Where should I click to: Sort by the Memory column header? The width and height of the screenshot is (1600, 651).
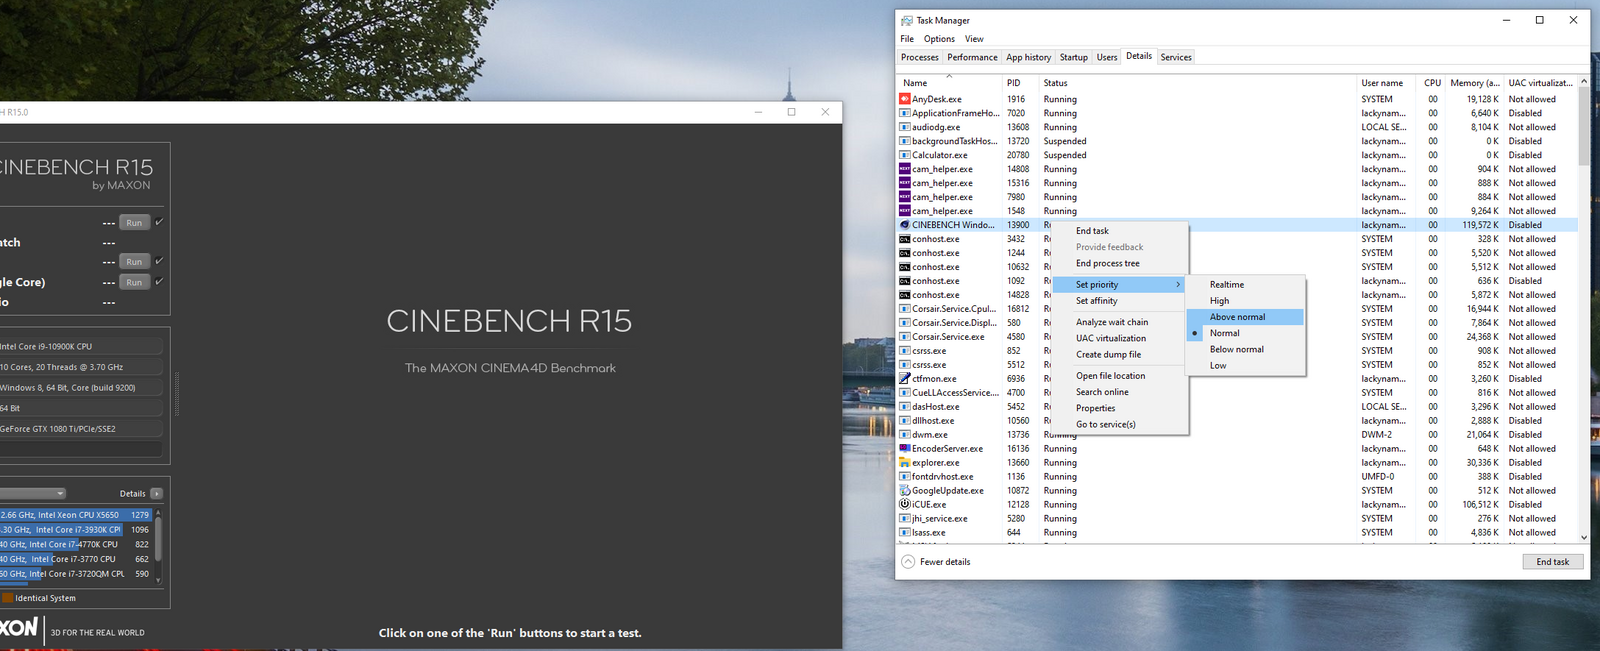[x=1475, y=83]
